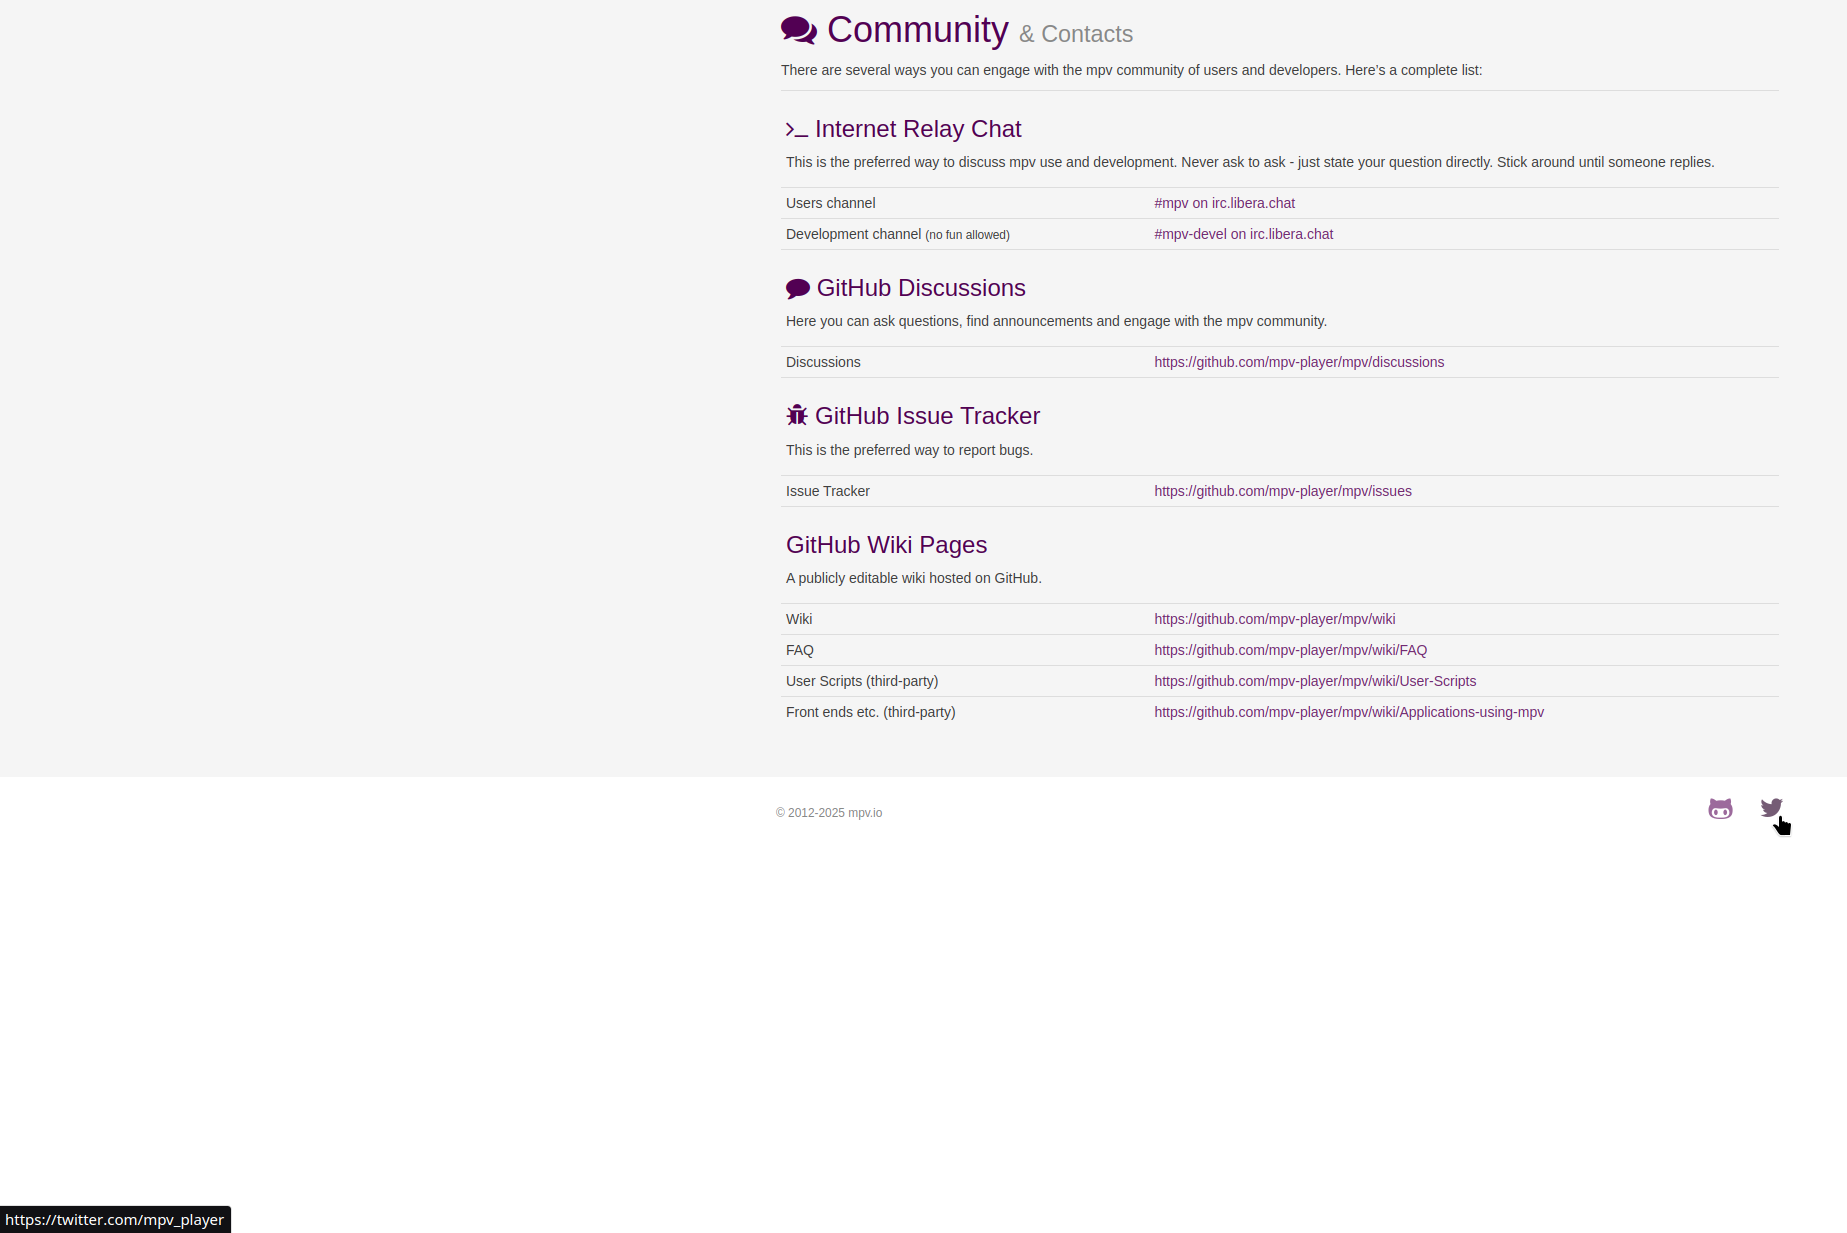This screenshot has width=1847, height=1233.
Task: Click the terminal prompt icon beside Internet Relay Chat
Action: [x=796, y=130]
